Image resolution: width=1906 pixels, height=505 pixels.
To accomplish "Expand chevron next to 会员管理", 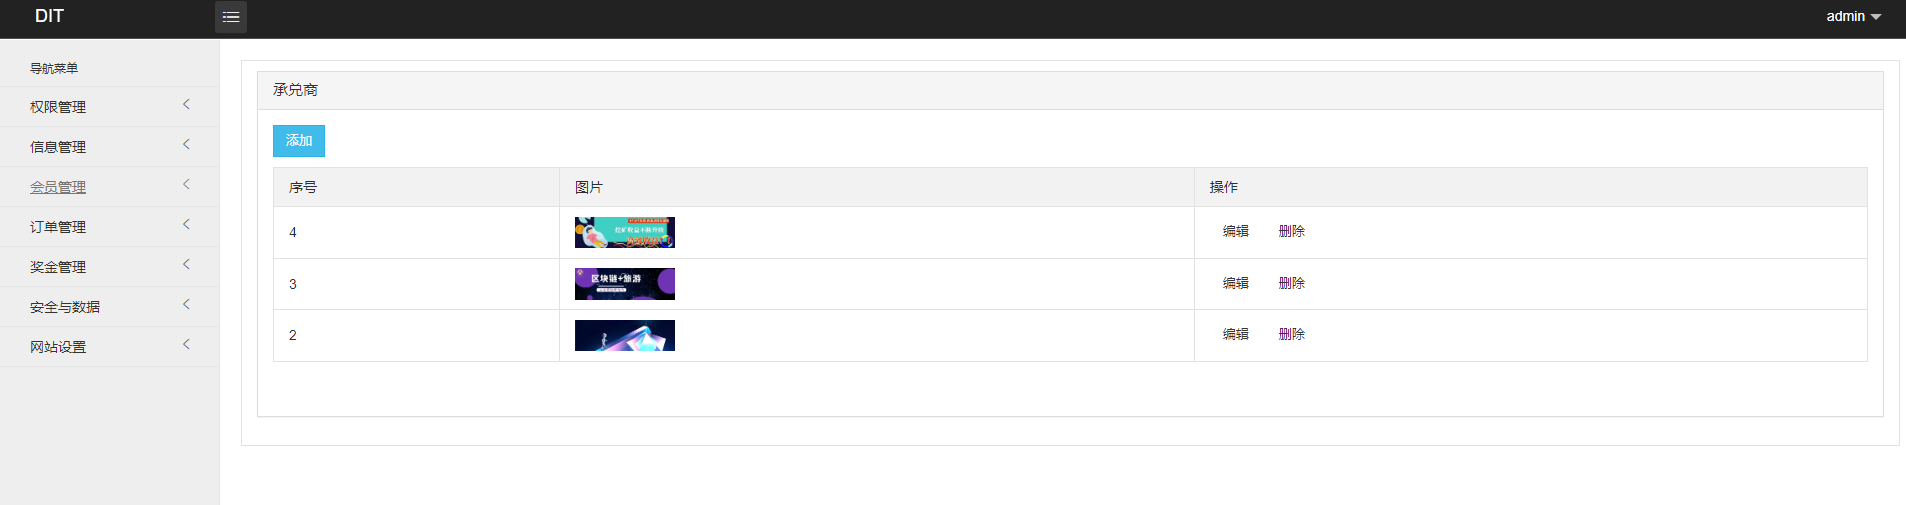I will pos(186,185).
